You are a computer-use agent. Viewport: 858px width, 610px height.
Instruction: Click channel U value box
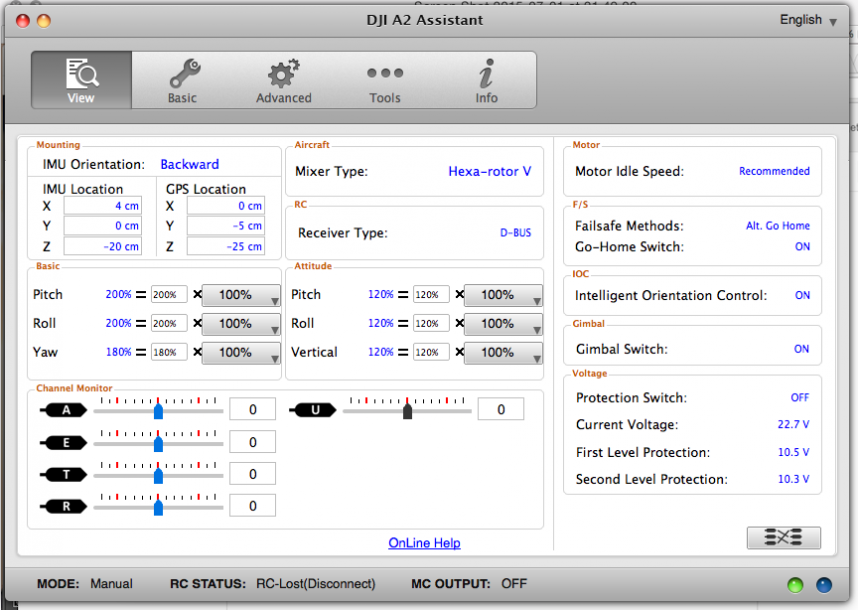click(x=501, y=409)
